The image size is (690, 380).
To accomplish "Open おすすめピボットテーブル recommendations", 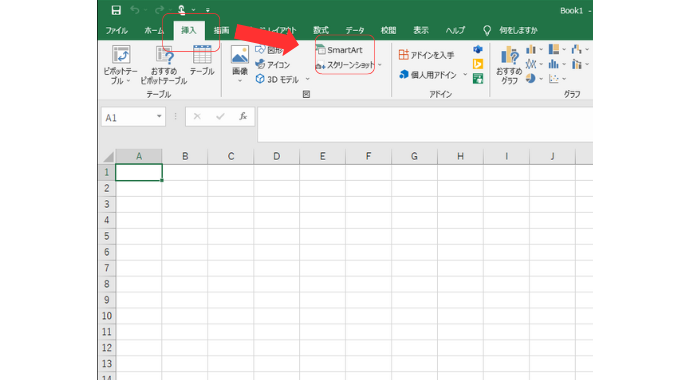I will 164,65.
